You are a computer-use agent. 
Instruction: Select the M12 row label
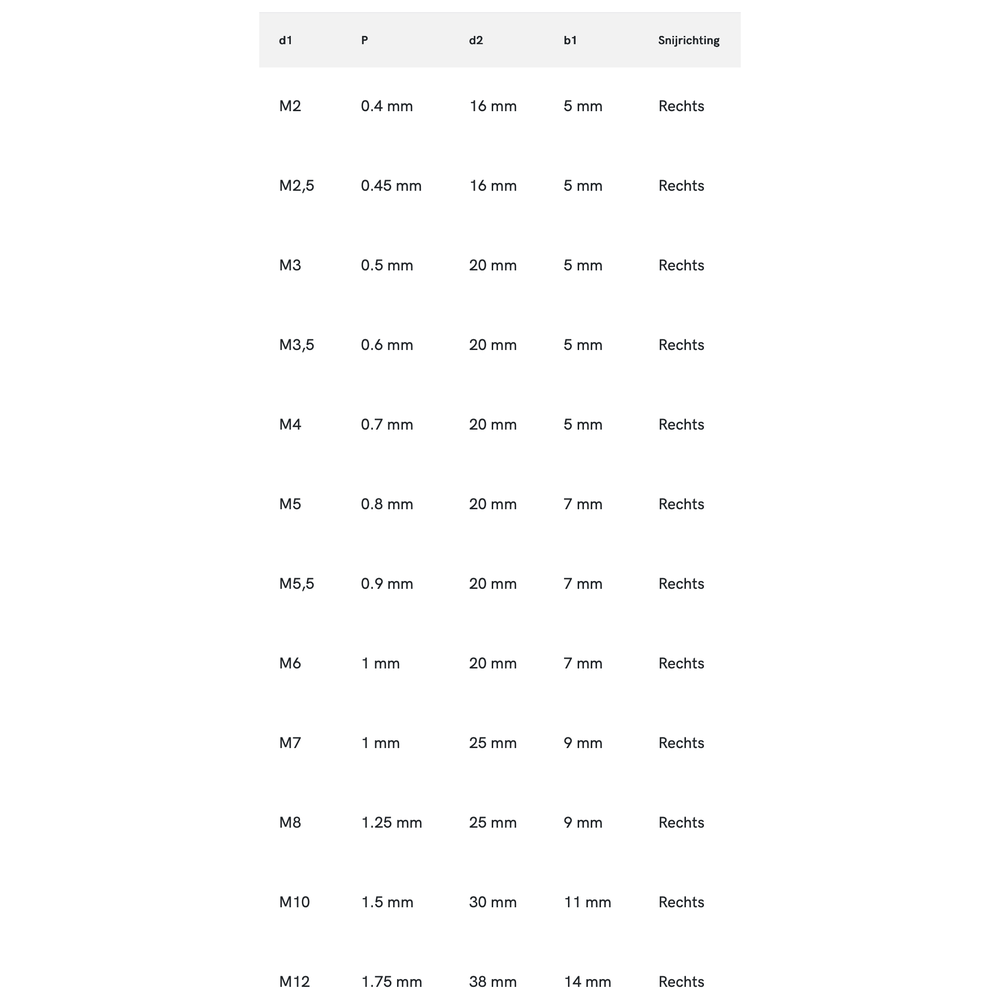click(x=294, y=982)
